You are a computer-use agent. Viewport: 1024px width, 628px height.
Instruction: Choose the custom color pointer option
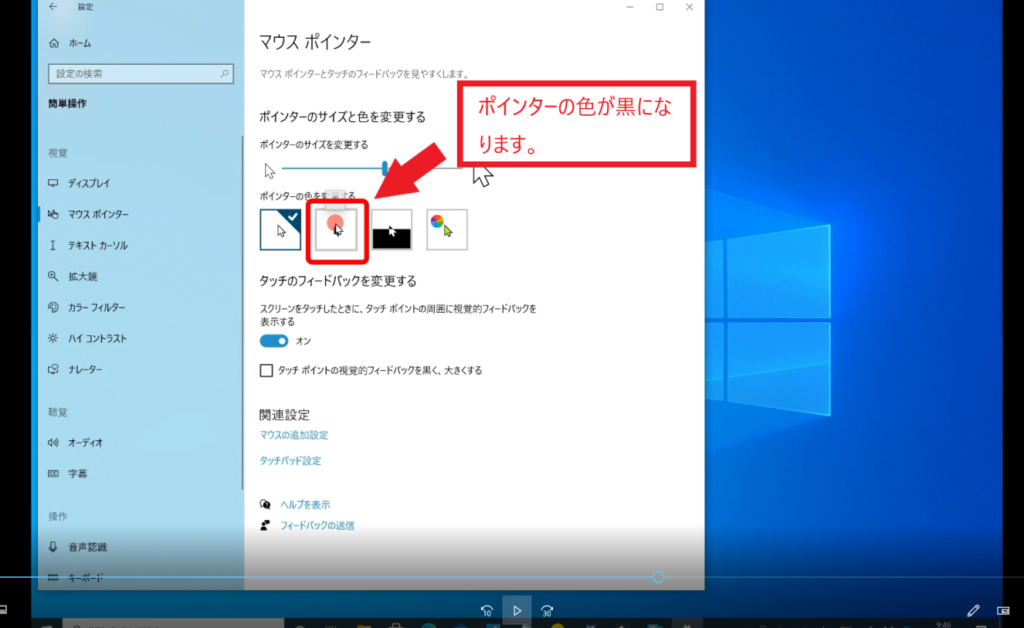click(x=447, y=229)
